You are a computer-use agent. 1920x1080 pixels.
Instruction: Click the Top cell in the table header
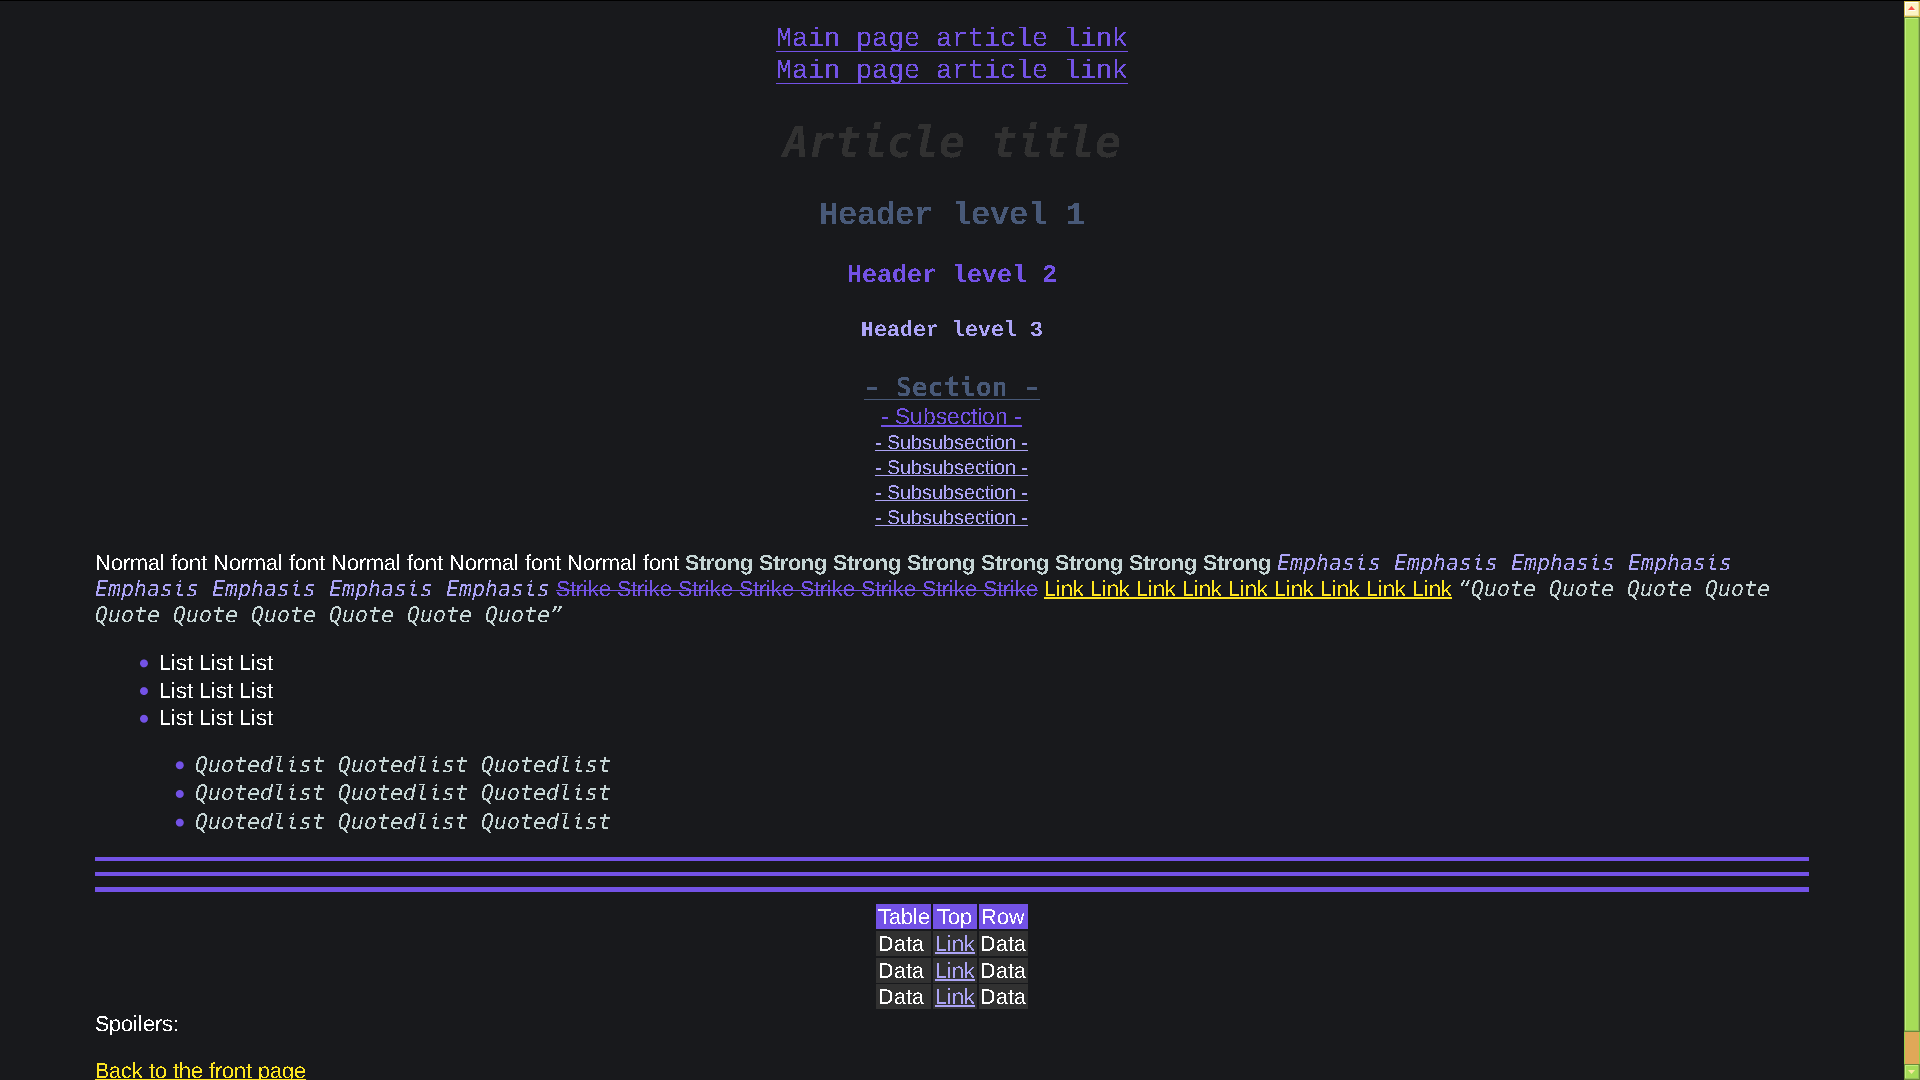click(x=954, y=916)
